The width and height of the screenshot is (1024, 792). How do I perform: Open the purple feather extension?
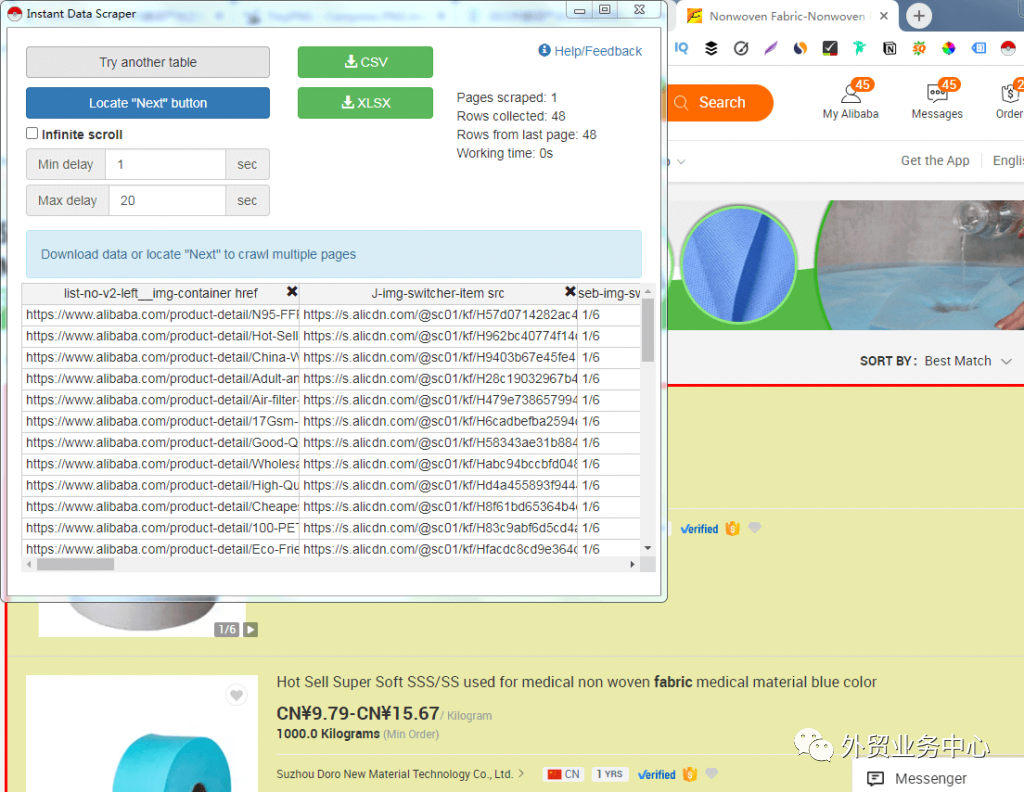point(771,48)
